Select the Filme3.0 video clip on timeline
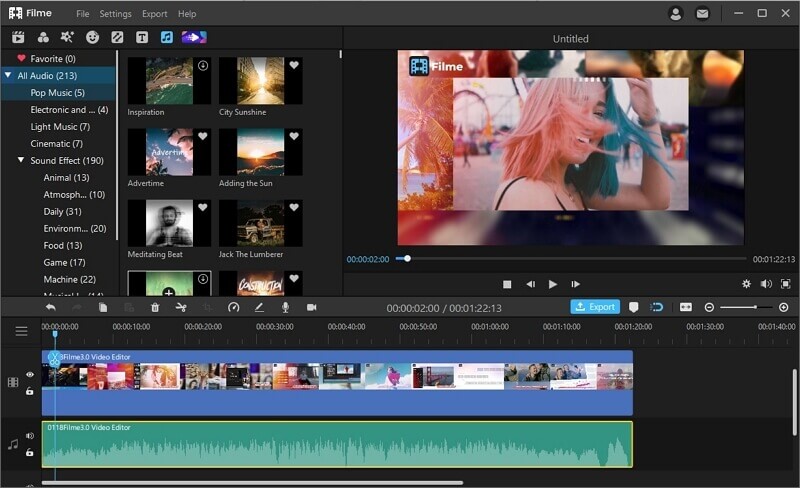The image size is (800, 488). pos(337,382)
